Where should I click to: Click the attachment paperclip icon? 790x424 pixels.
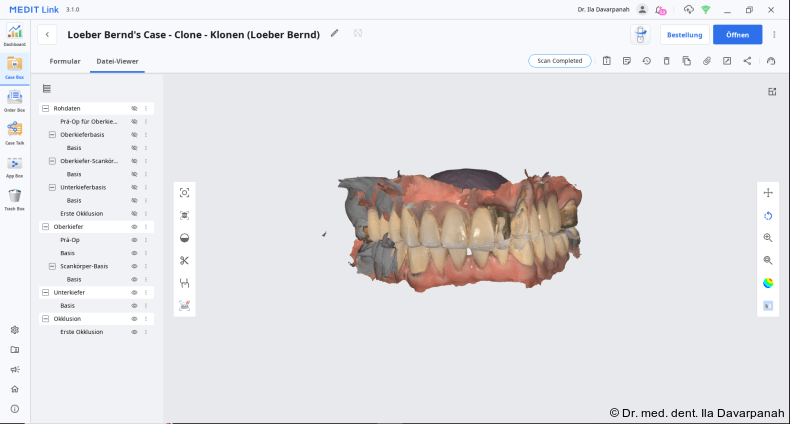click(x=707, y=61)
